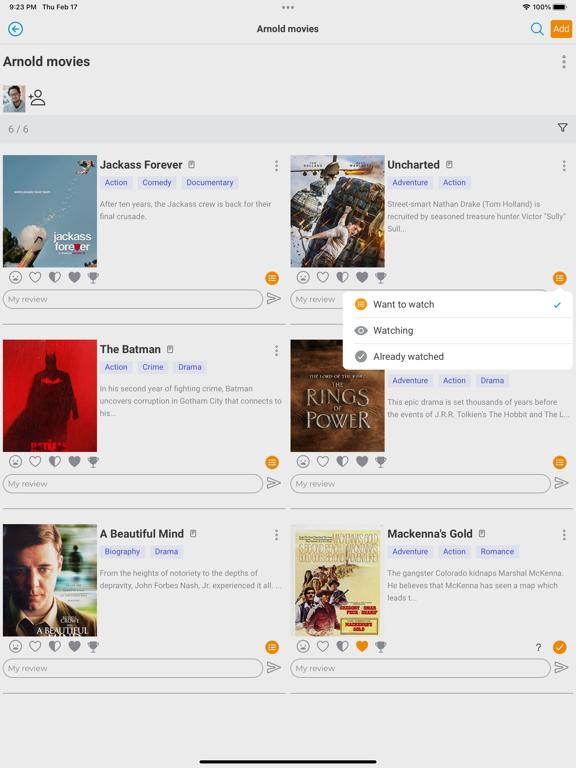Rate A Beautiful Mind with full heart
Screen dimensions: 576x768
point(74,646)
